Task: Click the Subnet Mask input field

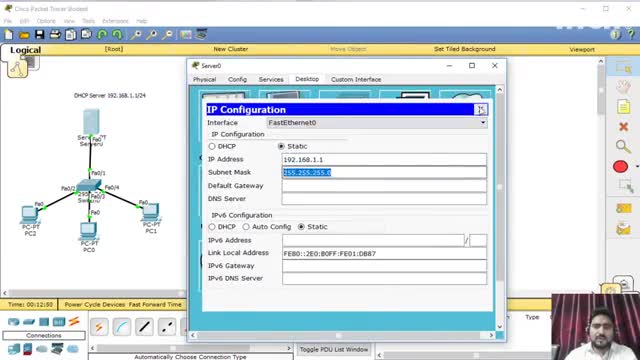Action: (x=384, y=172)
